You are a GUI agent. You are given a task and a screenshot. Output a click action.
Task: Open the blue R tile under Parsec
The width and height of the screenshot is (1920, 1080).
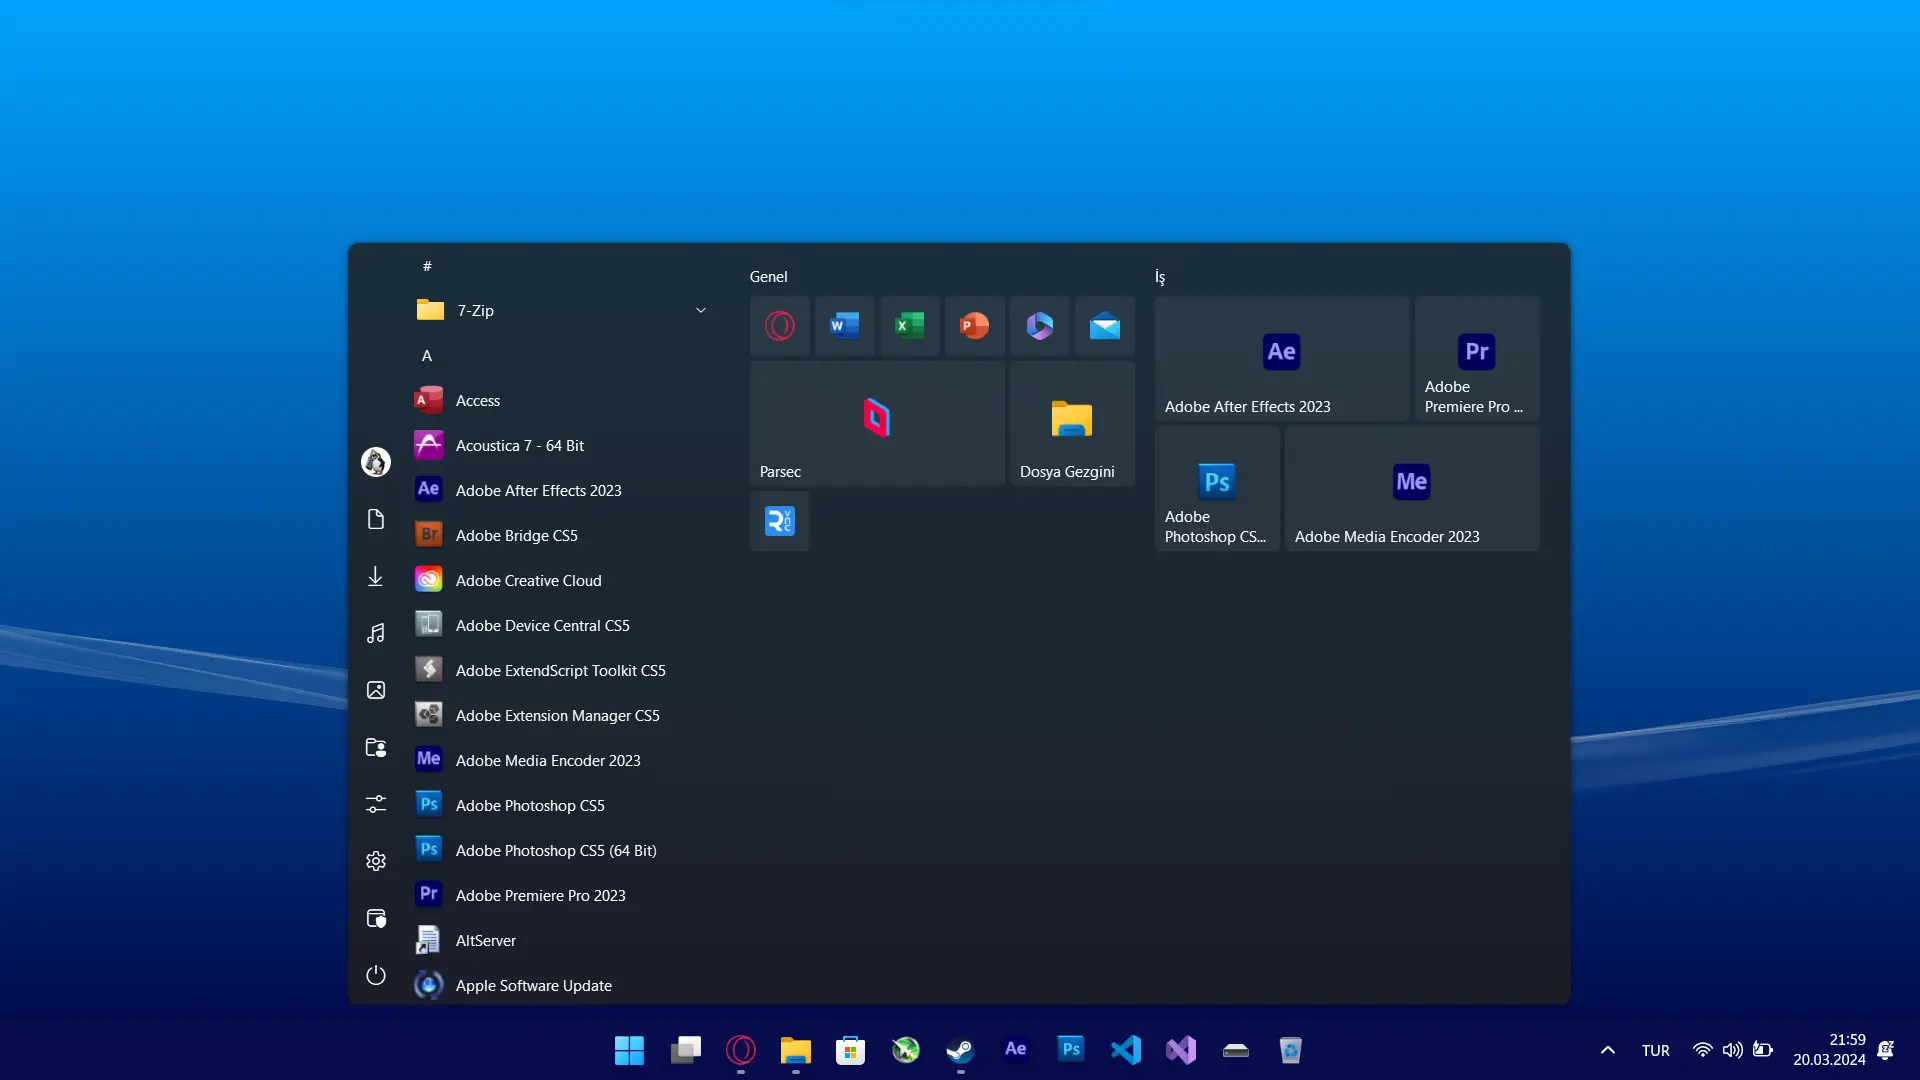[780, 521]
